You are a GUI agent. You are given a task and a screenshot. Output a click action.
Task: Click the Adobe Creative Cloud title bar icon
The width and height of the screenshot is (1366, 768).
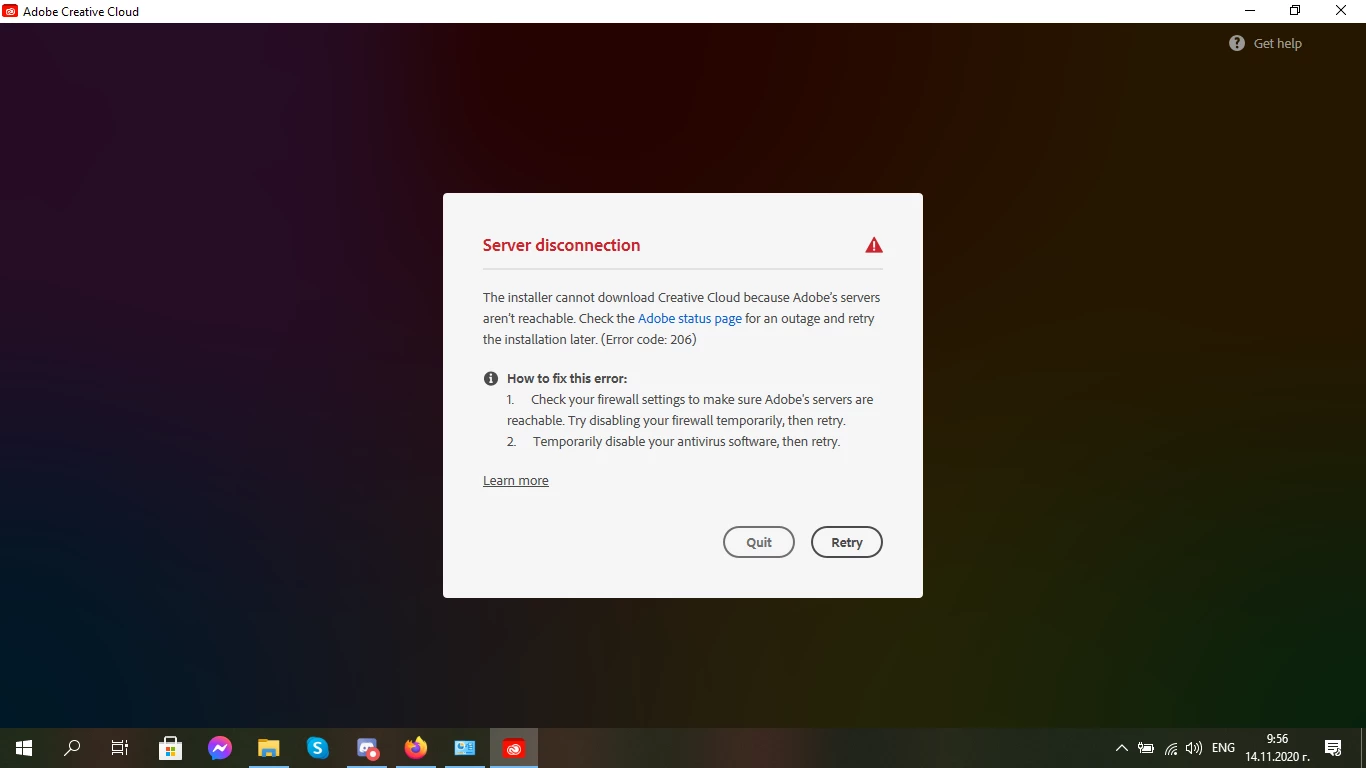[x=10, y=11]
